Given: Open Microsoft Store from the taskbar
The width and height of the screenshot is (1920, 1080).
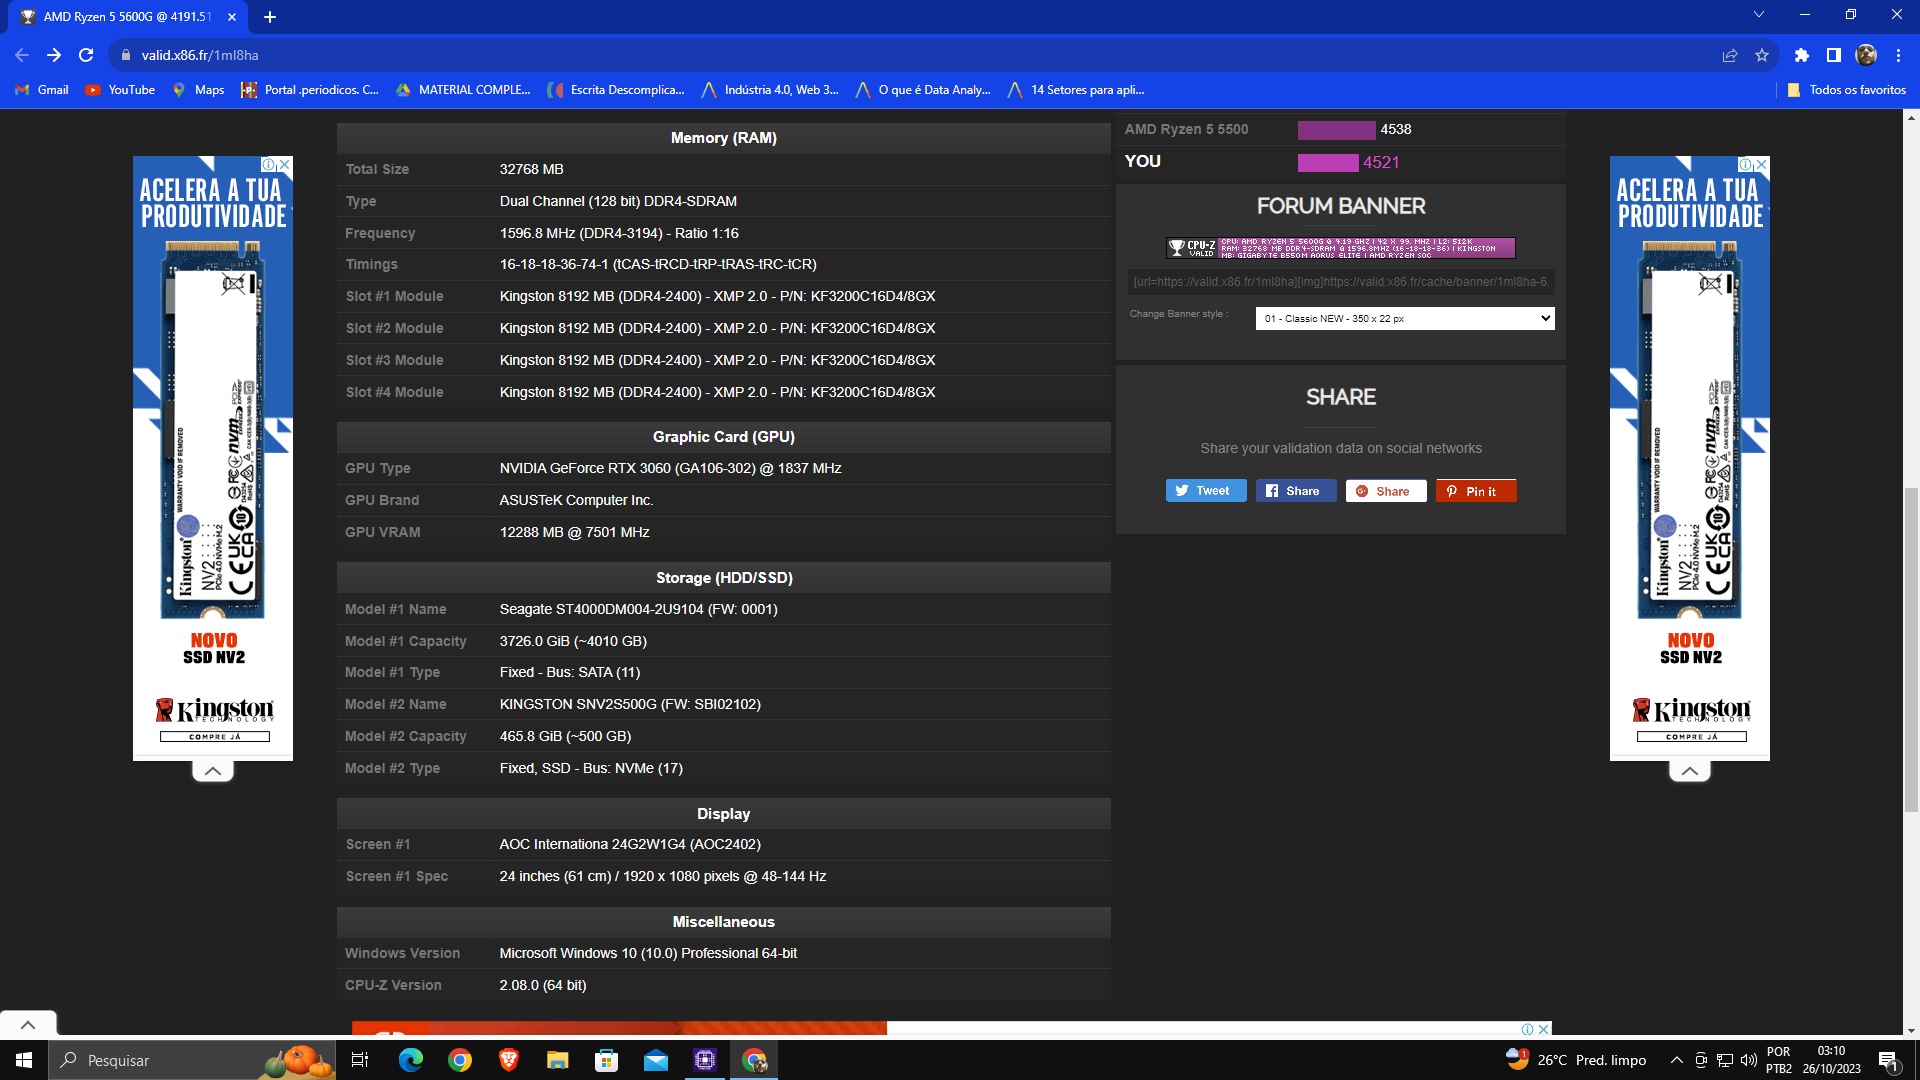Looking at the screenshot, I should point(607,1060).
